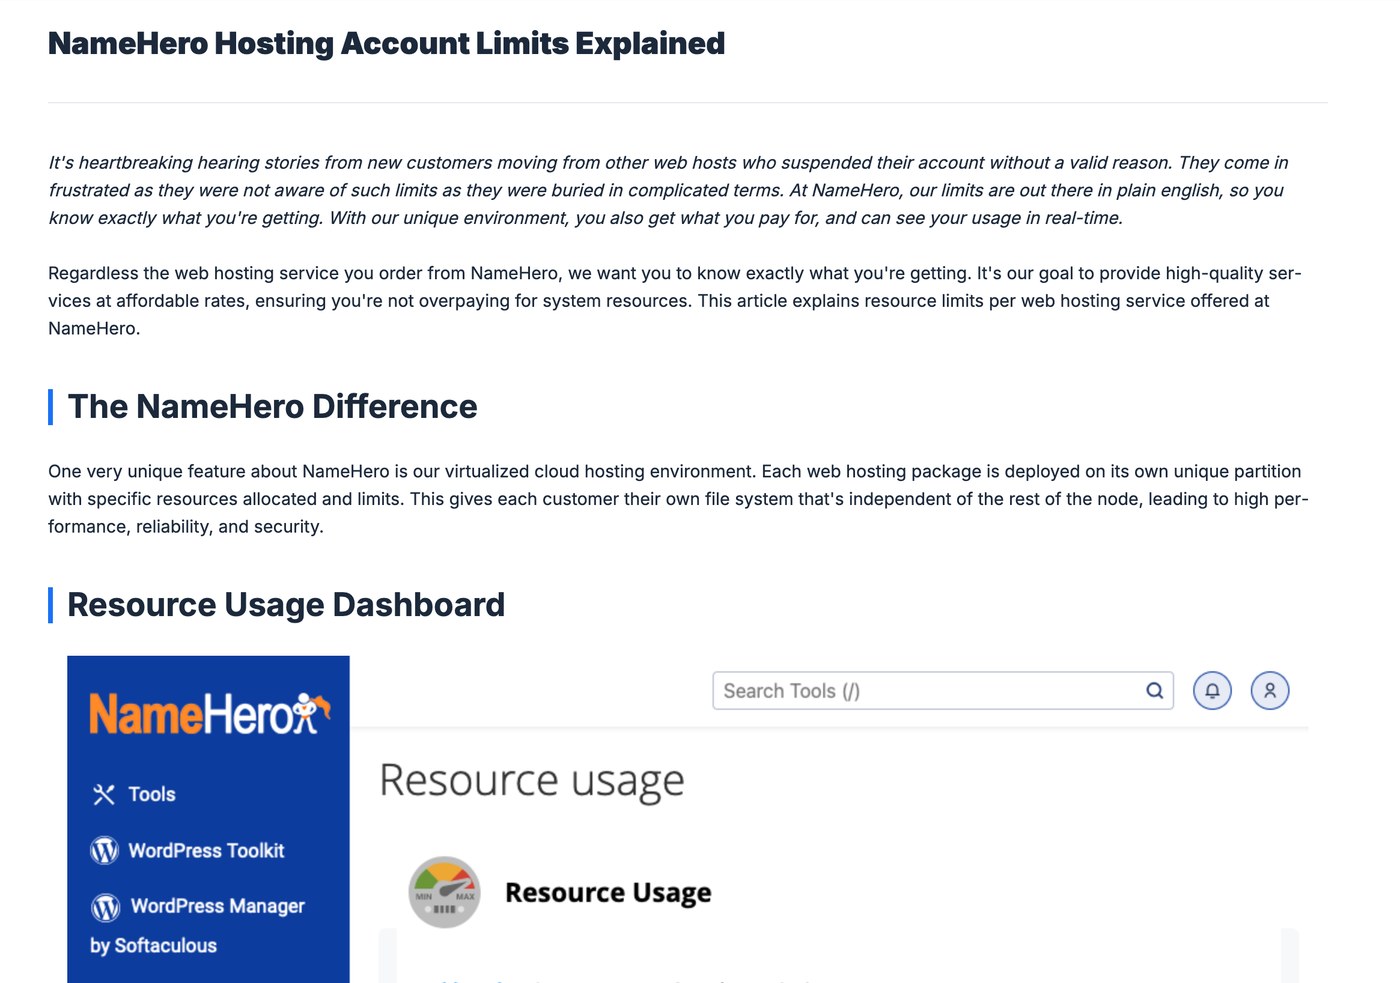The image size is (1400, 983).
Task: Open the user account icon
Action: (x=1270, y=690)
